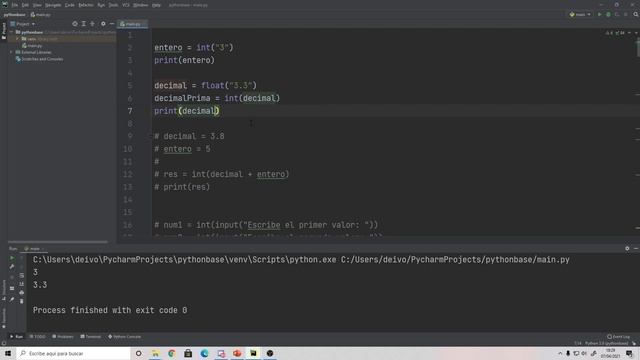Go to next highlighted problem arrow

636,33
